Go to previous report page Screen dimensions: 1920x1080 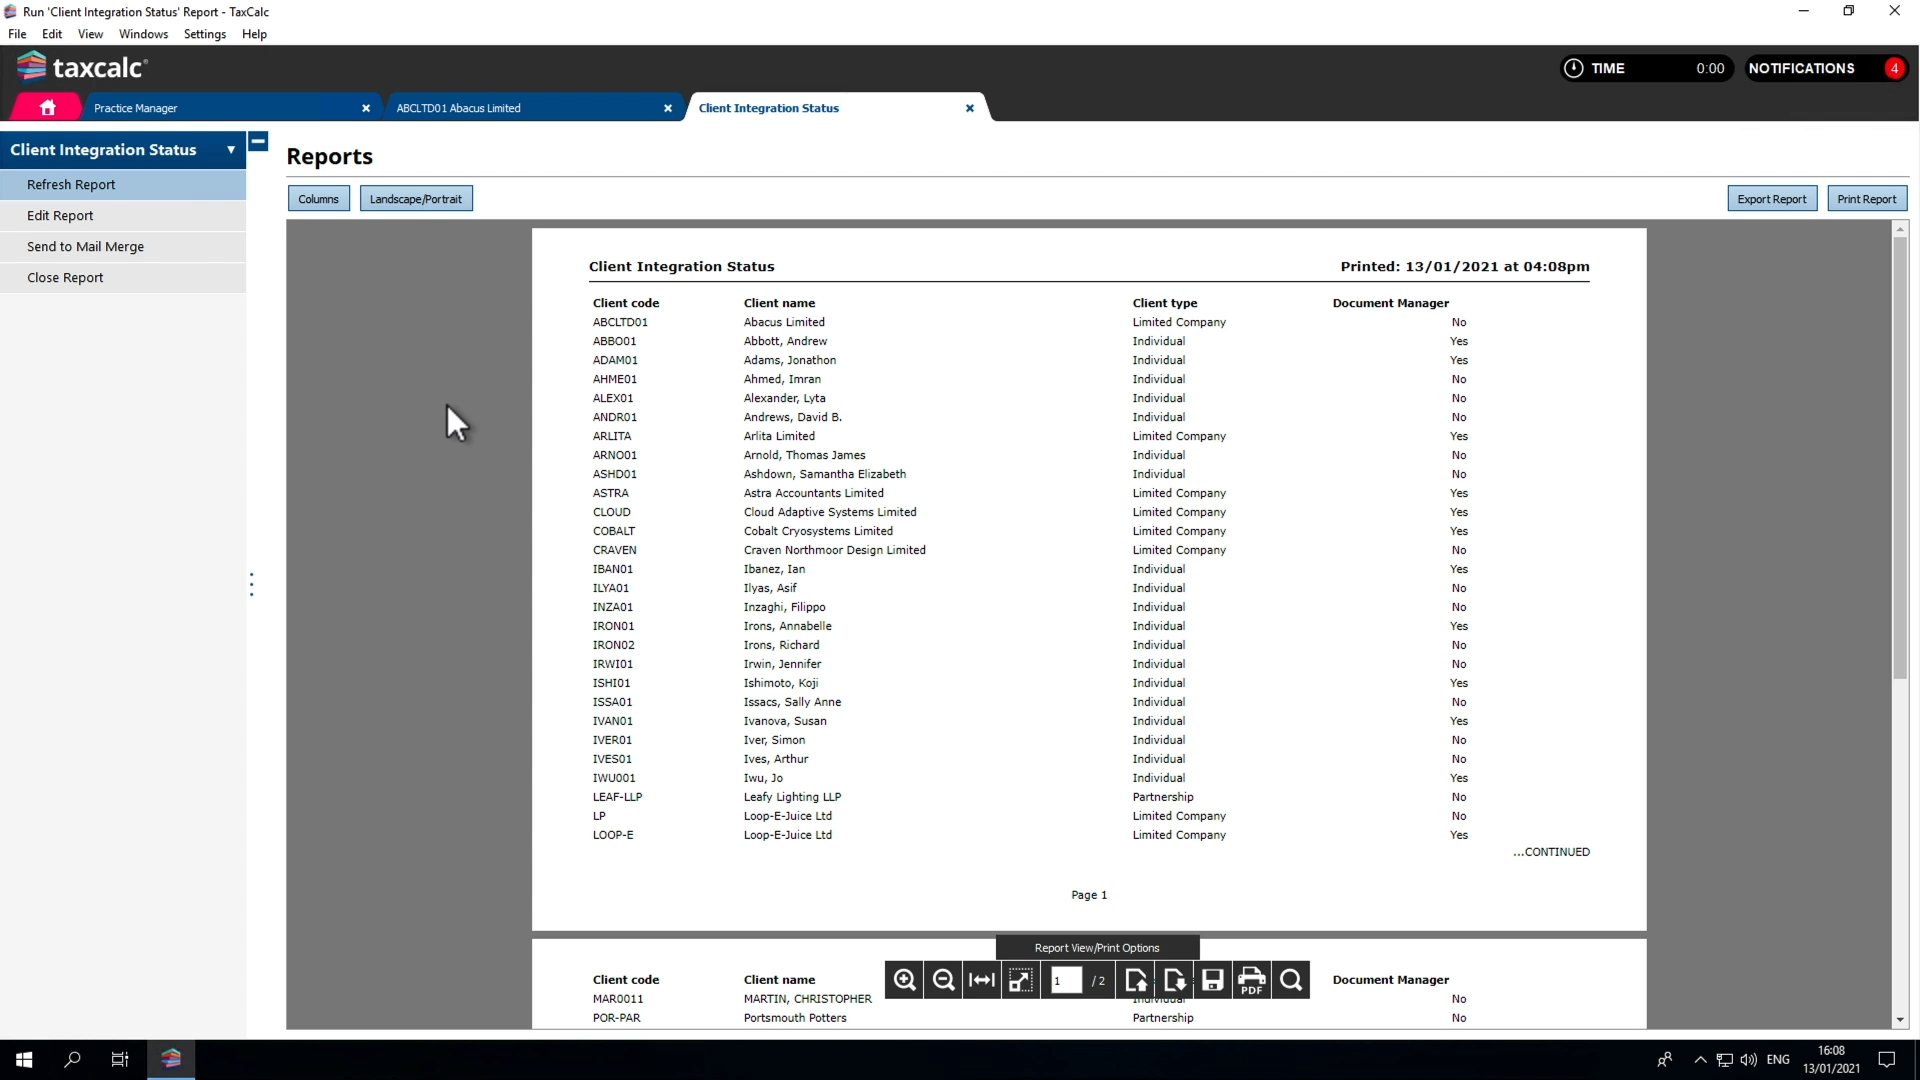pos(1136,980)
